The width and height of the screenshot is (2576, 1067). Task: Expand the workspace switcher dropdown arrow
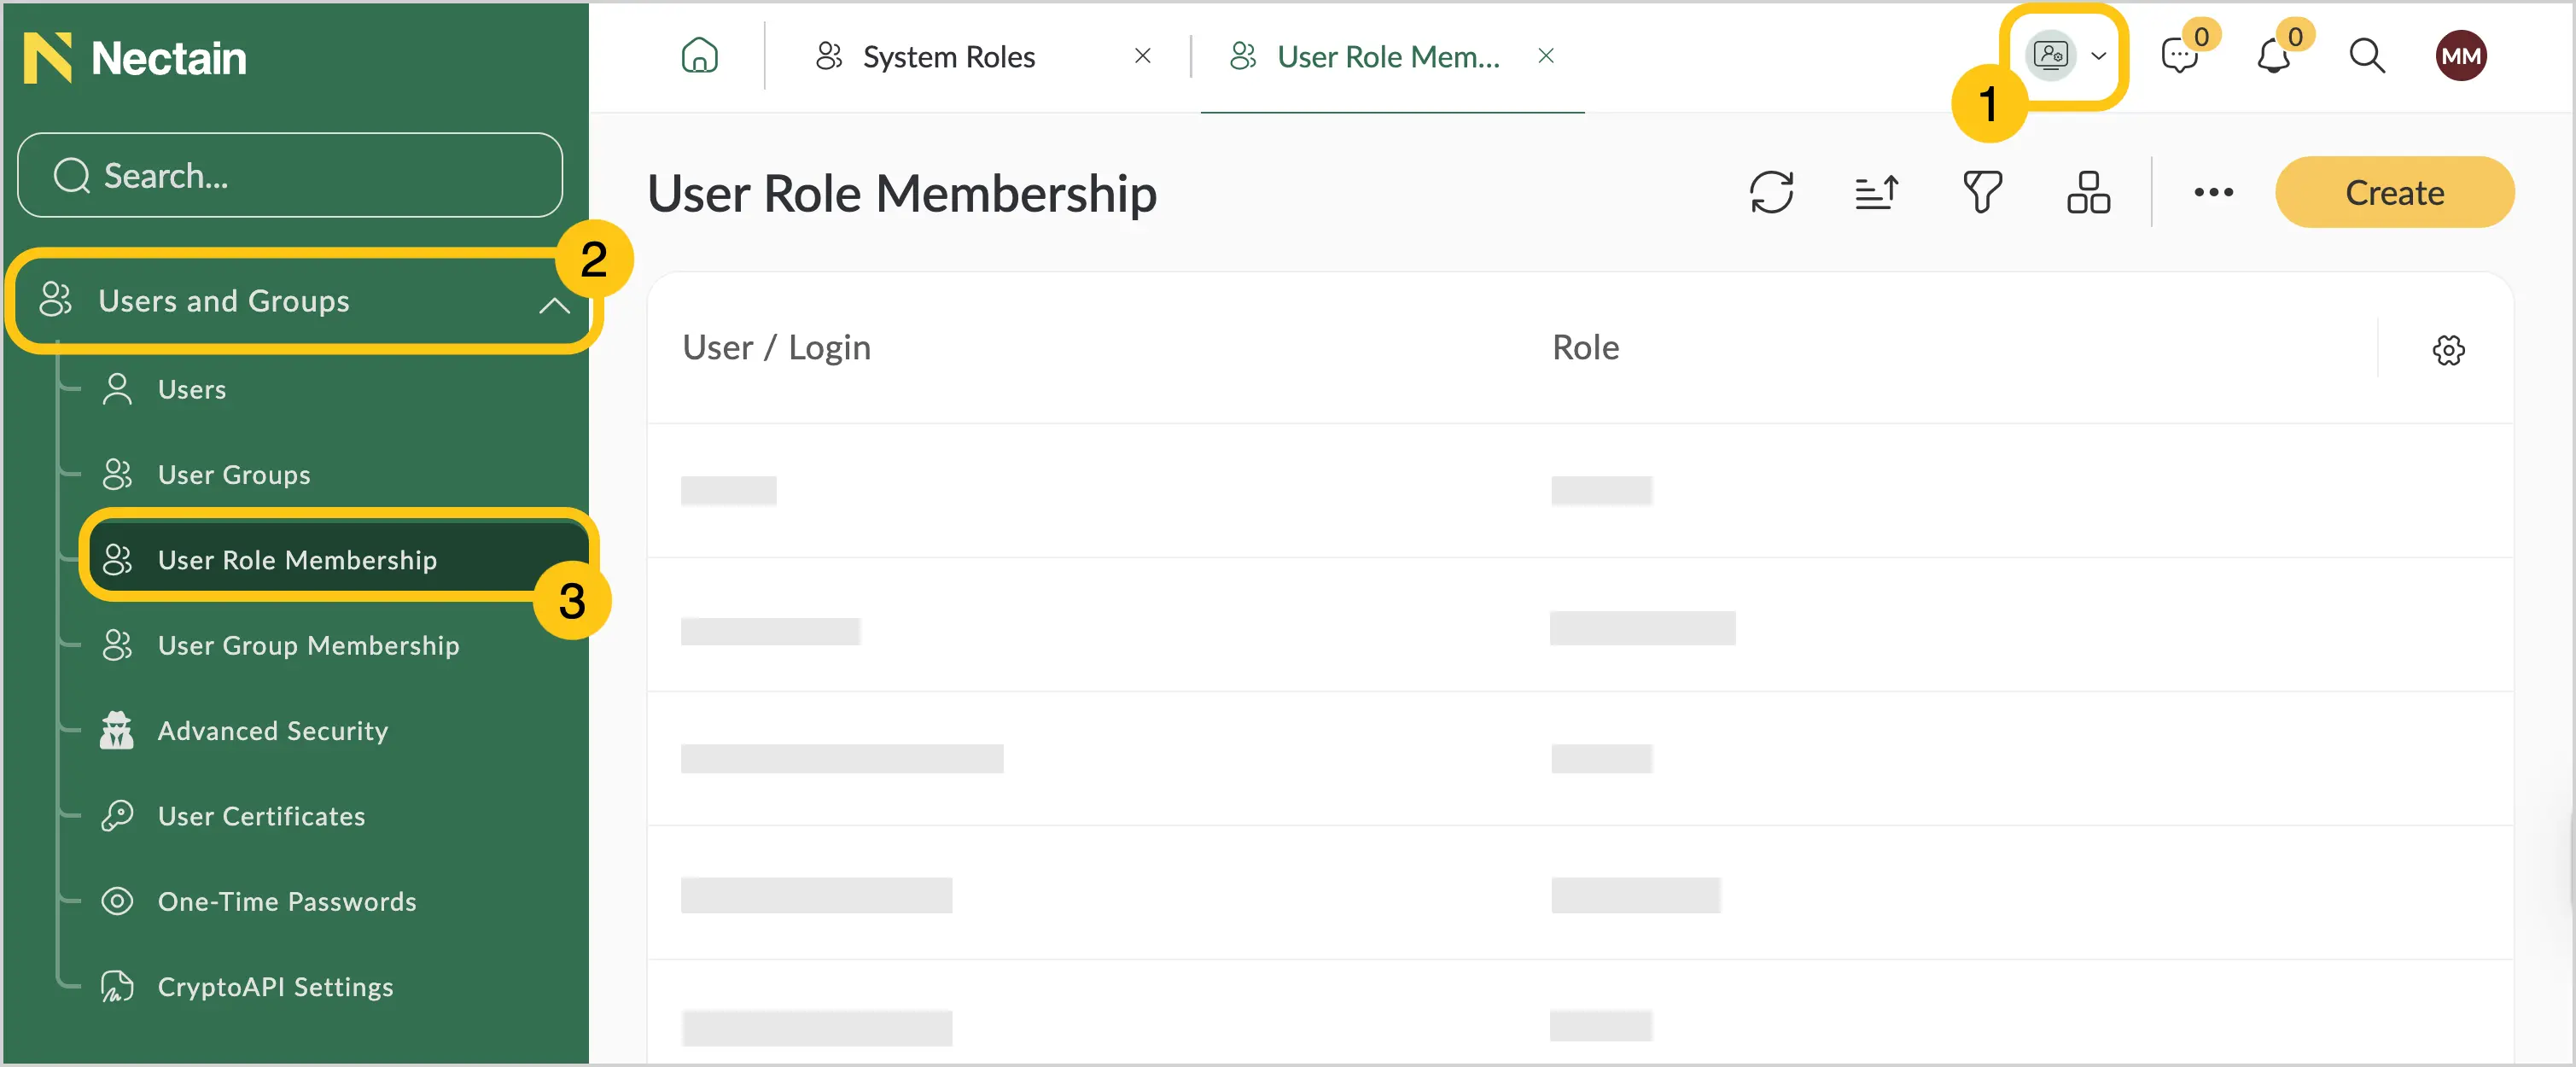point(2099,56)
